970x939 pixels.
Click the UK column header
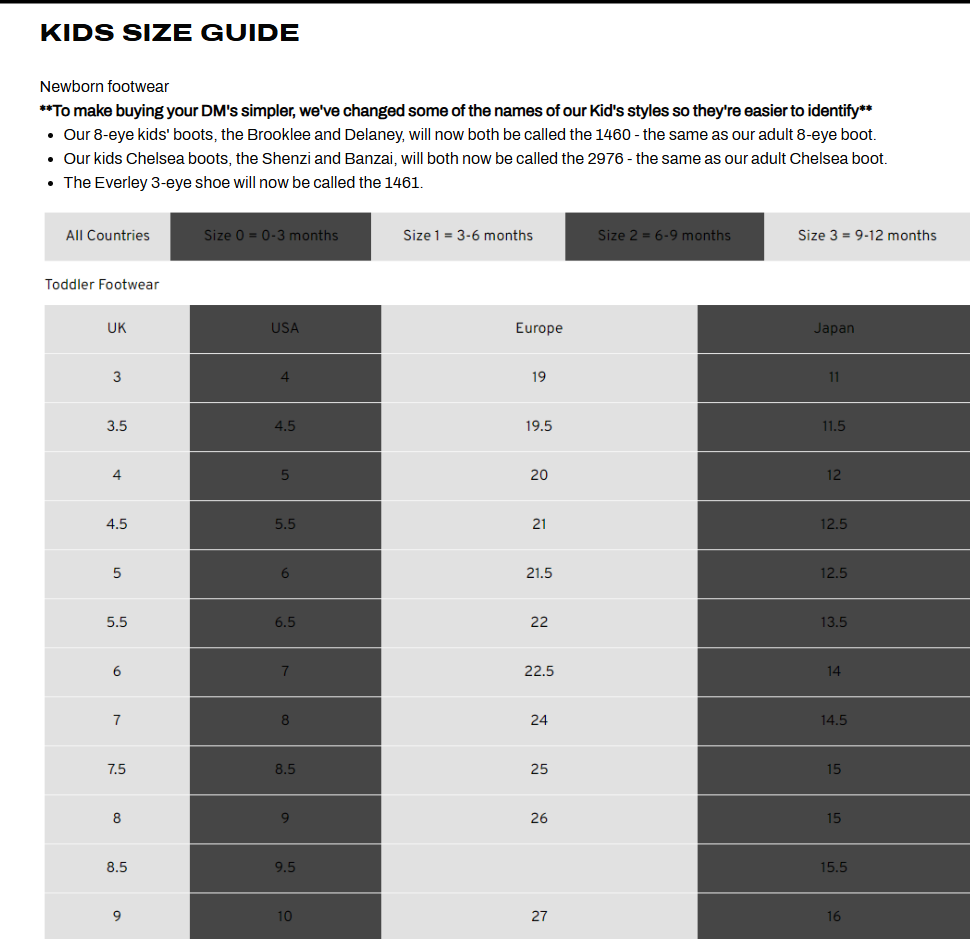point(117,328)
